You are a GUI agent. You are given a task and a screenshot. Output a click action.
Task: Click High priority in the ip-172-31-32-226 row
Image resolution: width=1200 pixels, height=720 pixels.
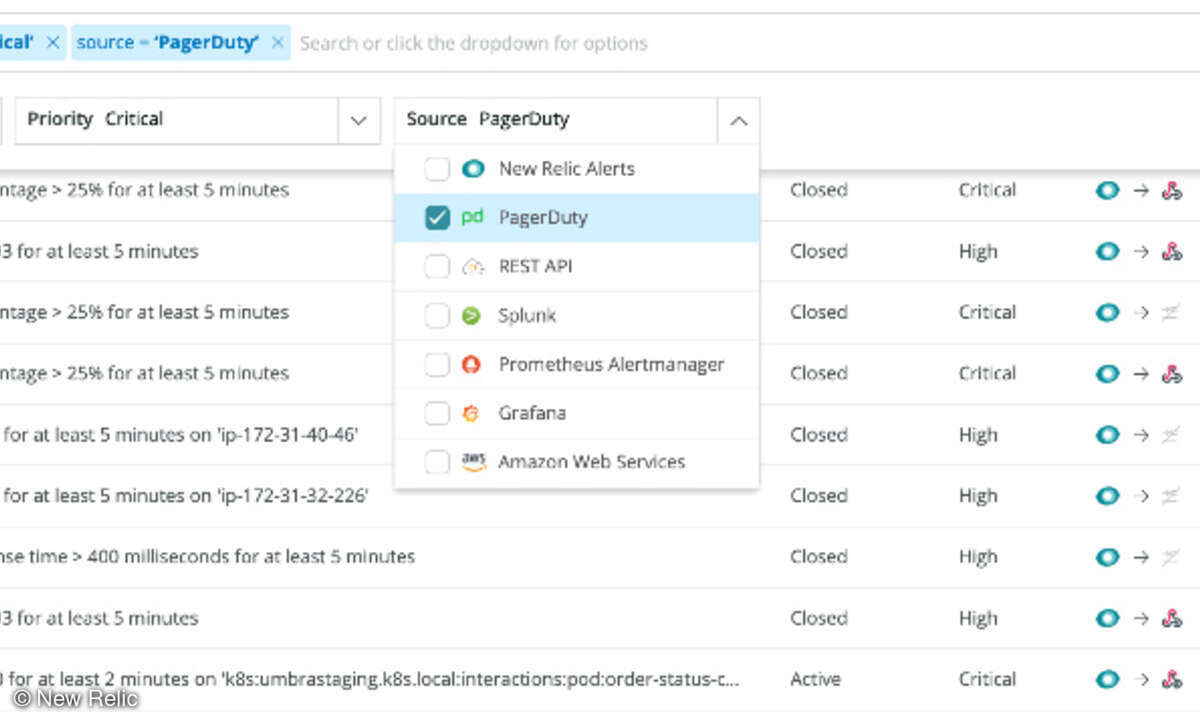pos(978,496)
